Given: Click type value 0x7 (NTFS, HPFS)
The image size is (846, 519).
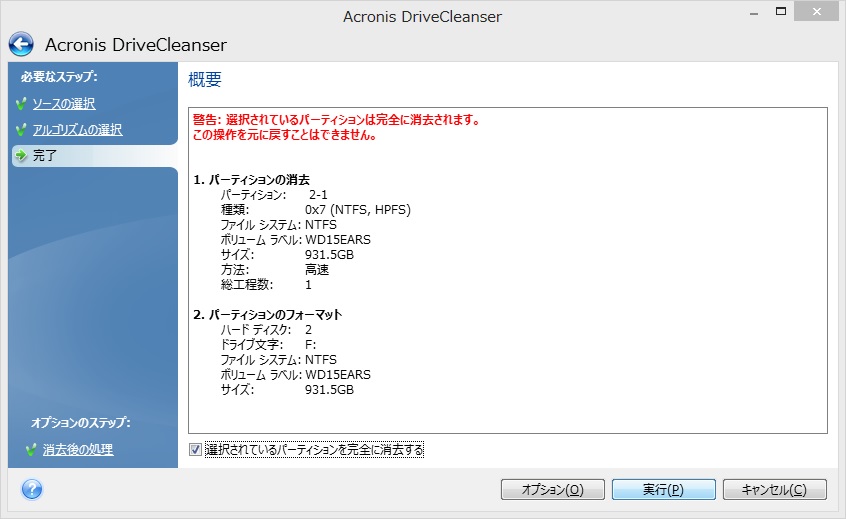Looking at the screenshot, I should pos(358,210).
